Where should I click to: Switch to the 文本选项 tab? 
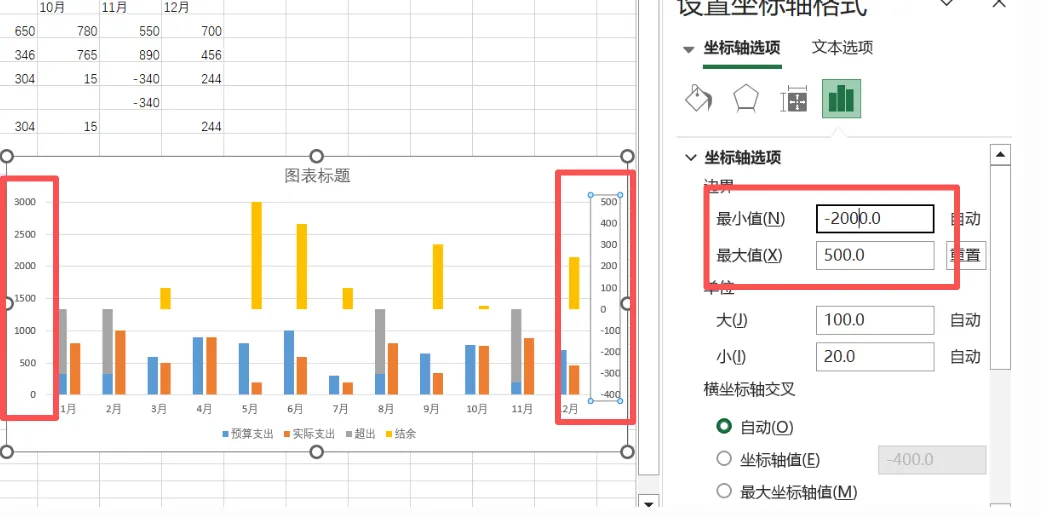pos(842,47)
